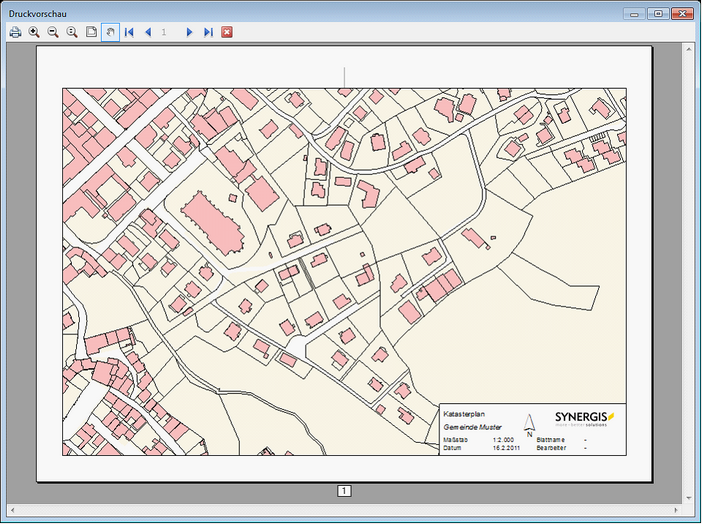Go to the next page
This screenshot has height=524, width=702.
(189, 32)
